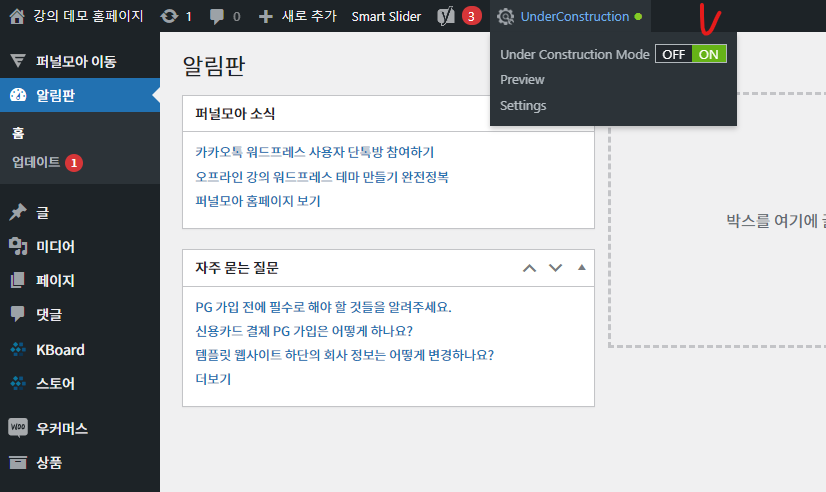Switch Under Construction Mode to OFF

click(673, 54)
